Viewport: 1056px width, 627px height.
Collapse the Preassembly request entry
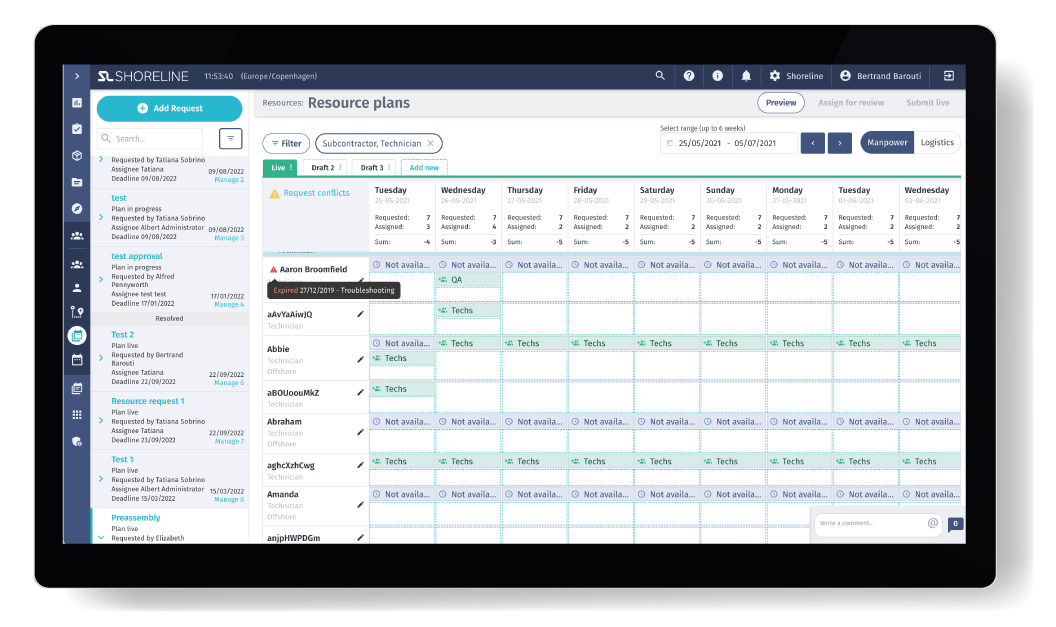tap(101, 538)
